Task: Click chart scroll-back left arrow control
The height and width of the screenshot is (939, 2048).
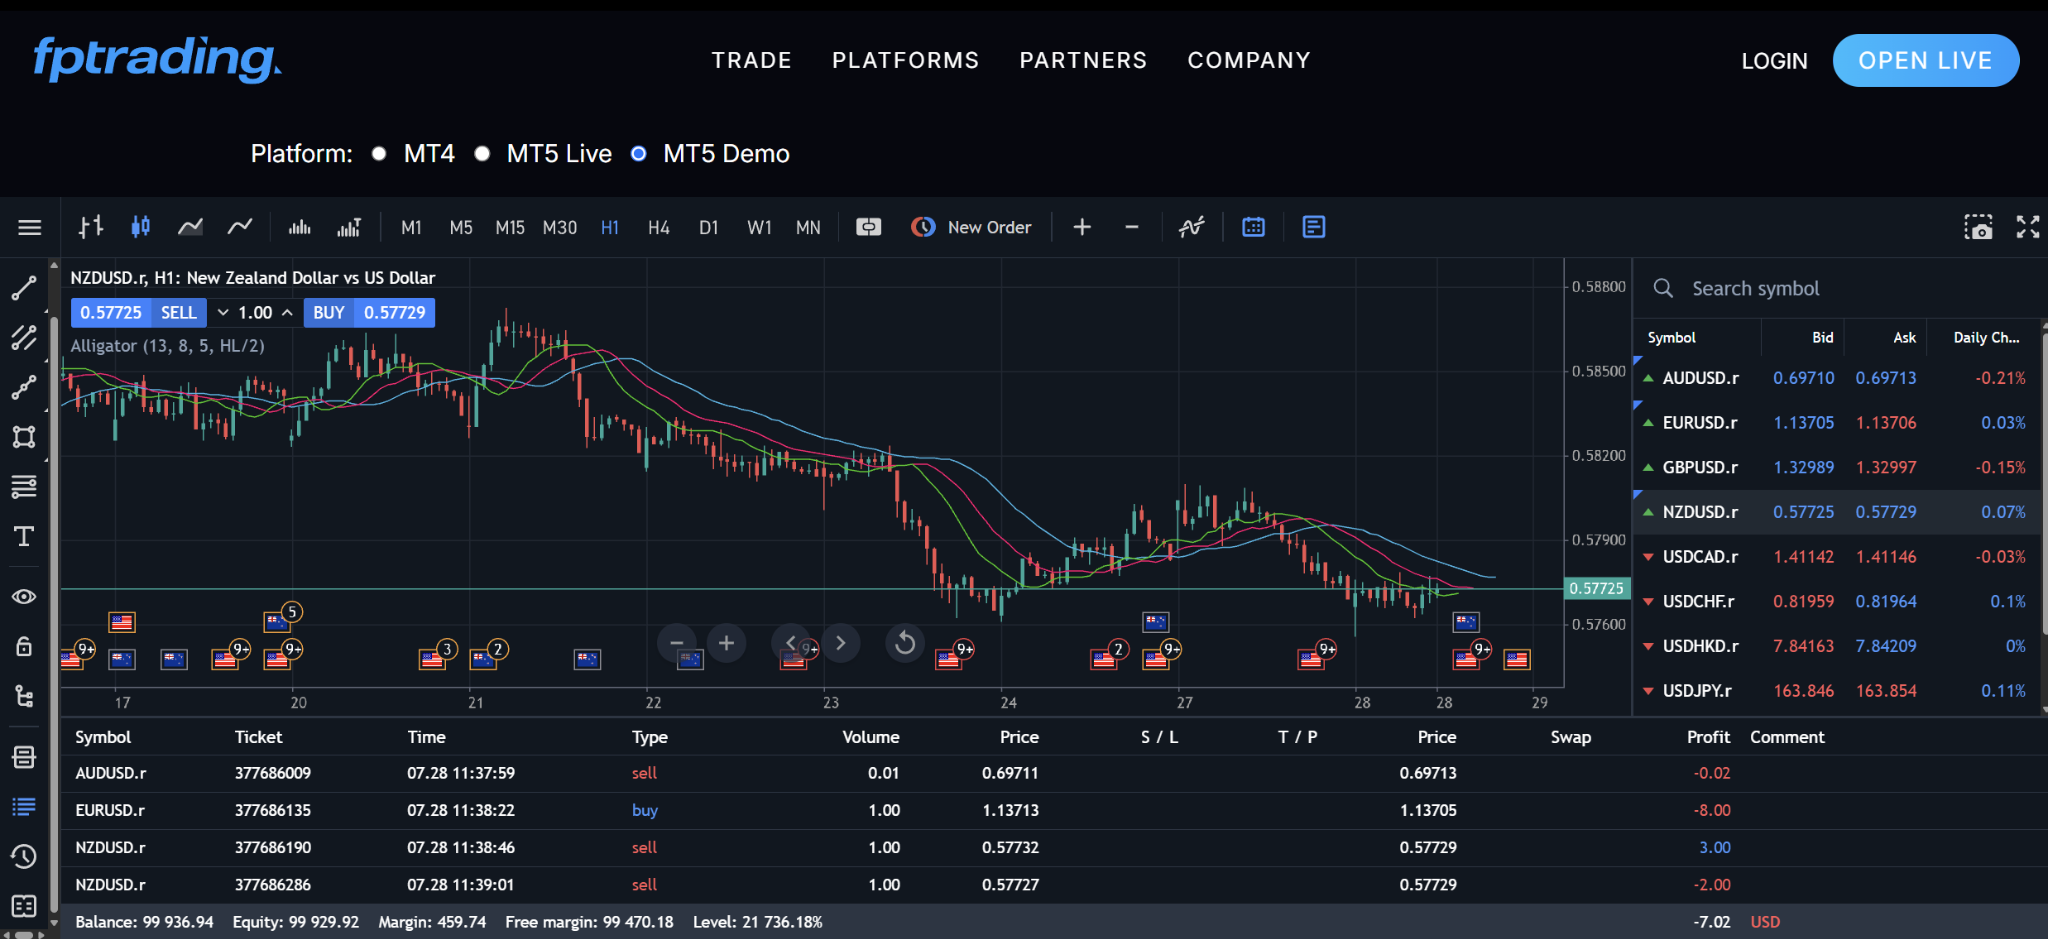Action: point(790,643)
